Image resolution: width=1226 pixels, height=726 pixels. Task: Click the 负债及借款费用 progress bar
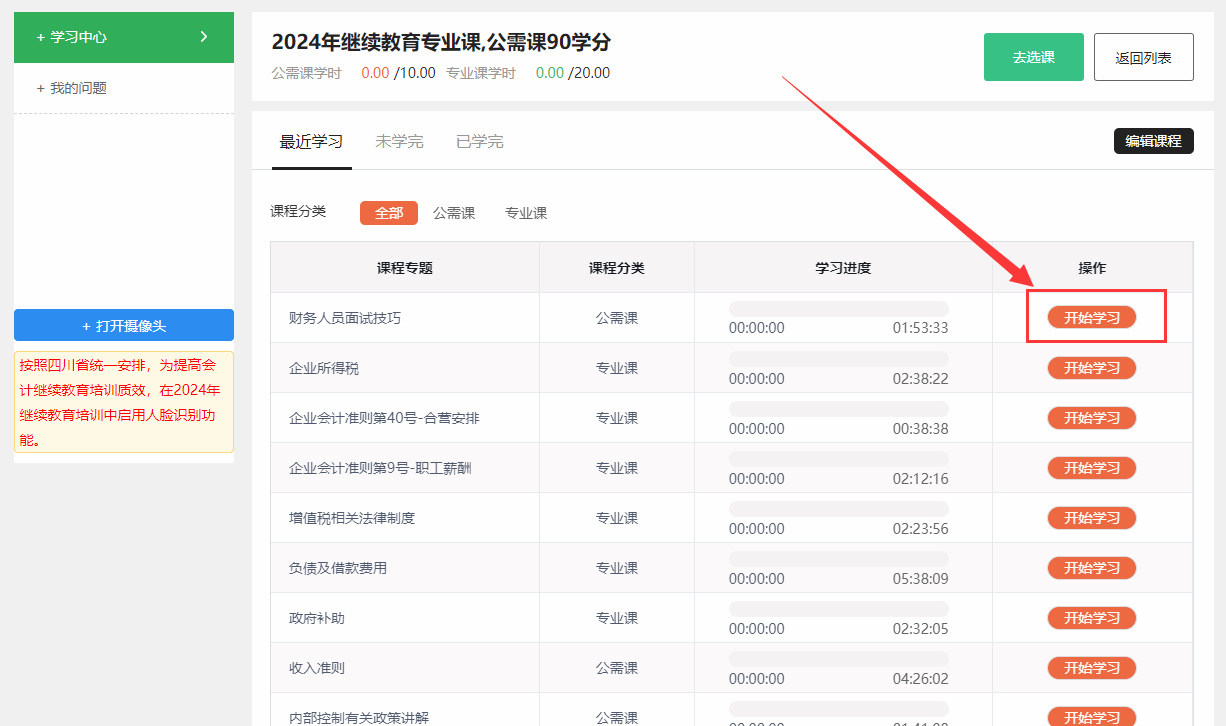tap(838, 559)
